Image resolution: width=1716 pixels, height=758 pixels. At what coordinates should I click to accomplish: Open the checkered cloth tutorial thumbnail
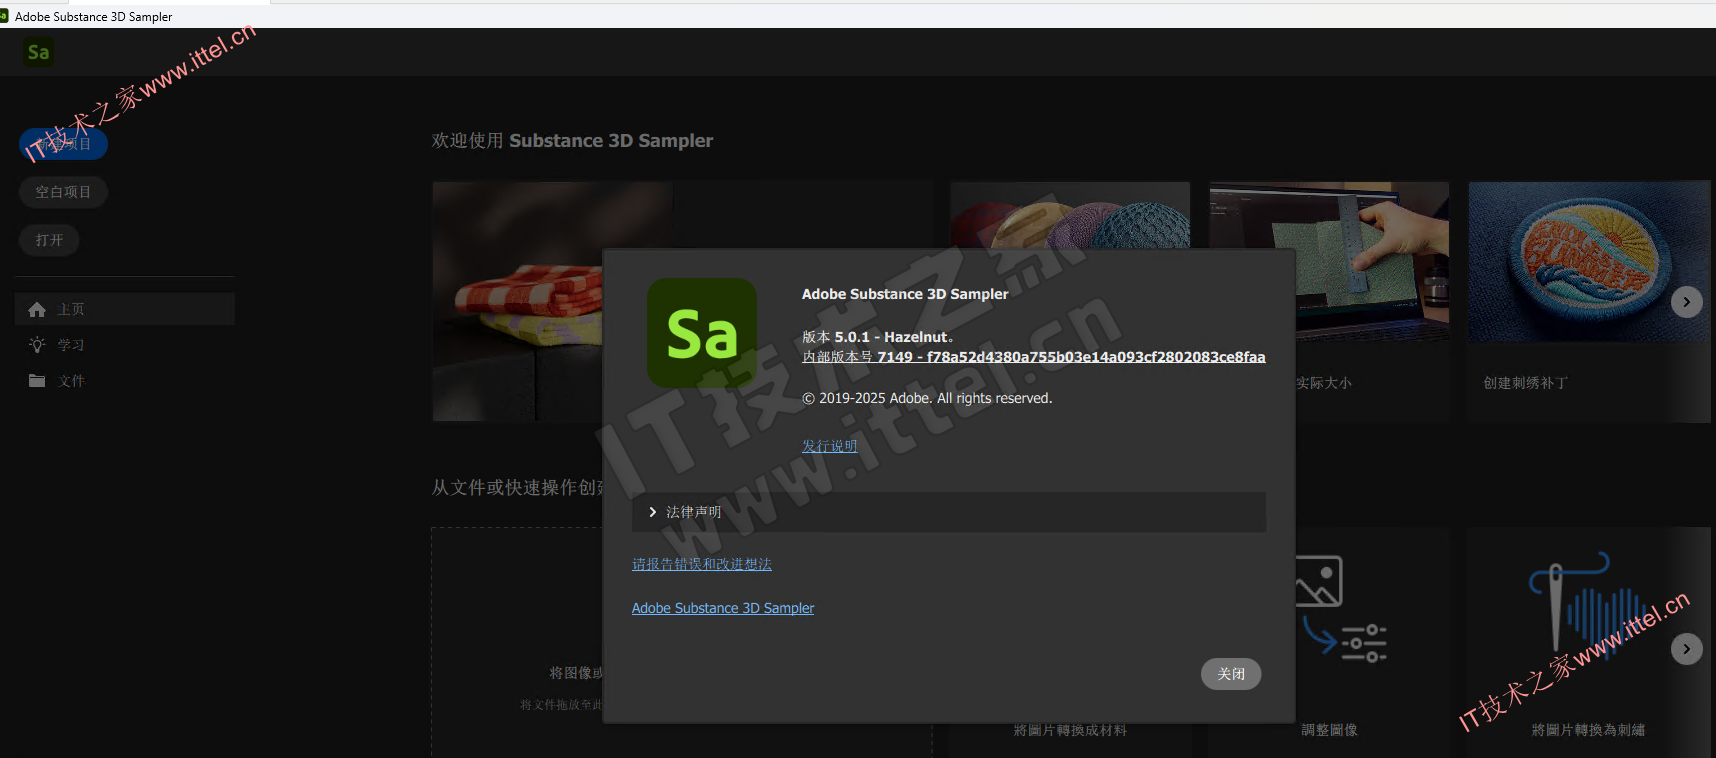(518, 301)
